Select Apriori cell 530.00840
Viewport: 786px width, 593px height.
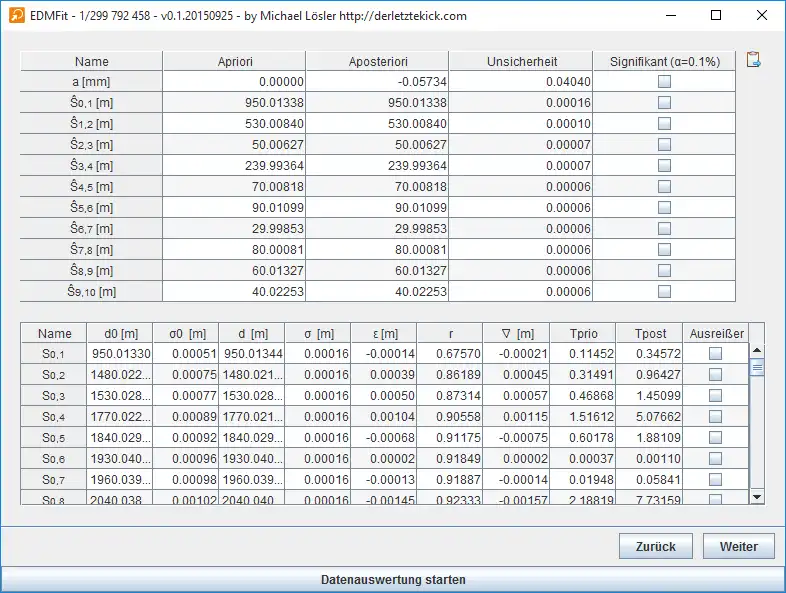click(234, 124)
